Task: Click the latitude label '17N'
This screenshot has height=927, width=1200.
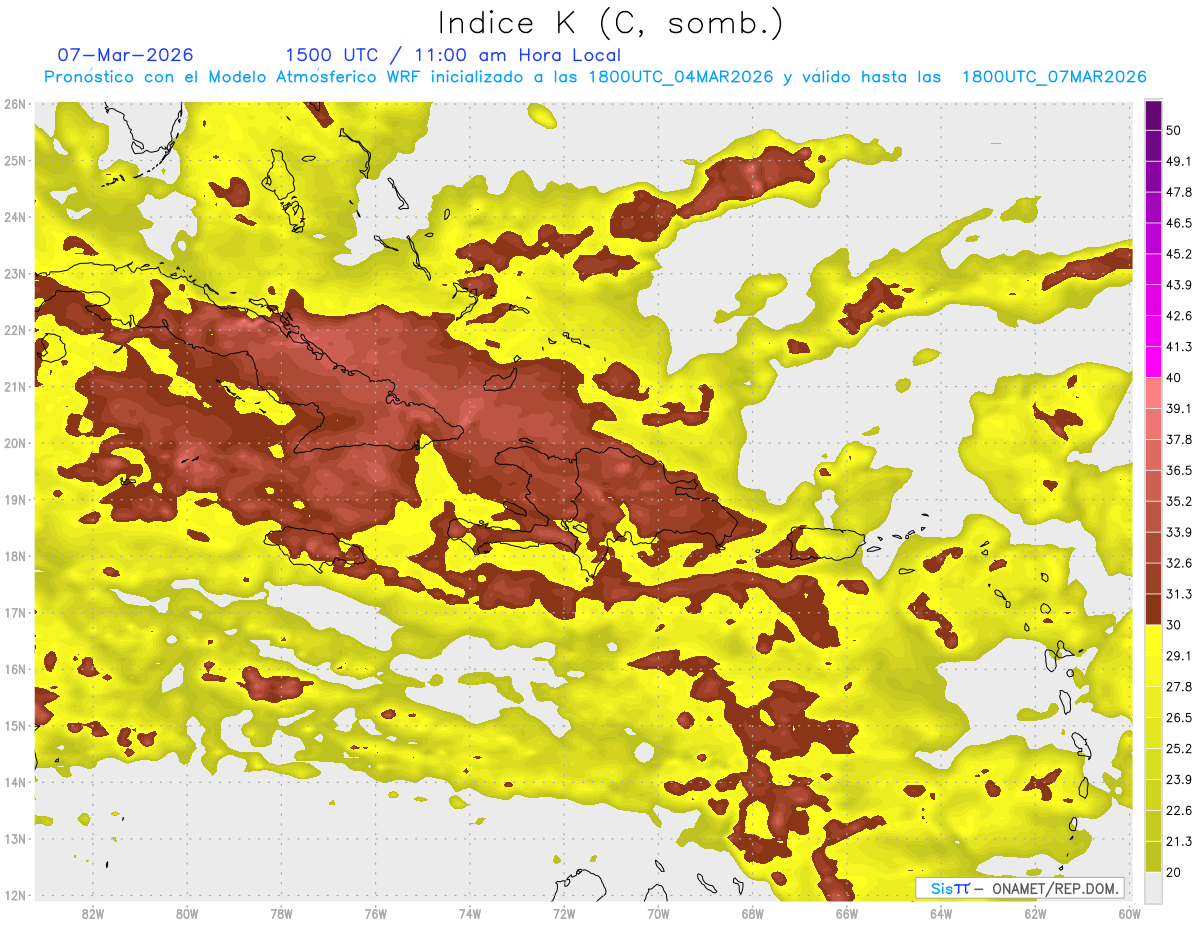Action: click(16, 613)
